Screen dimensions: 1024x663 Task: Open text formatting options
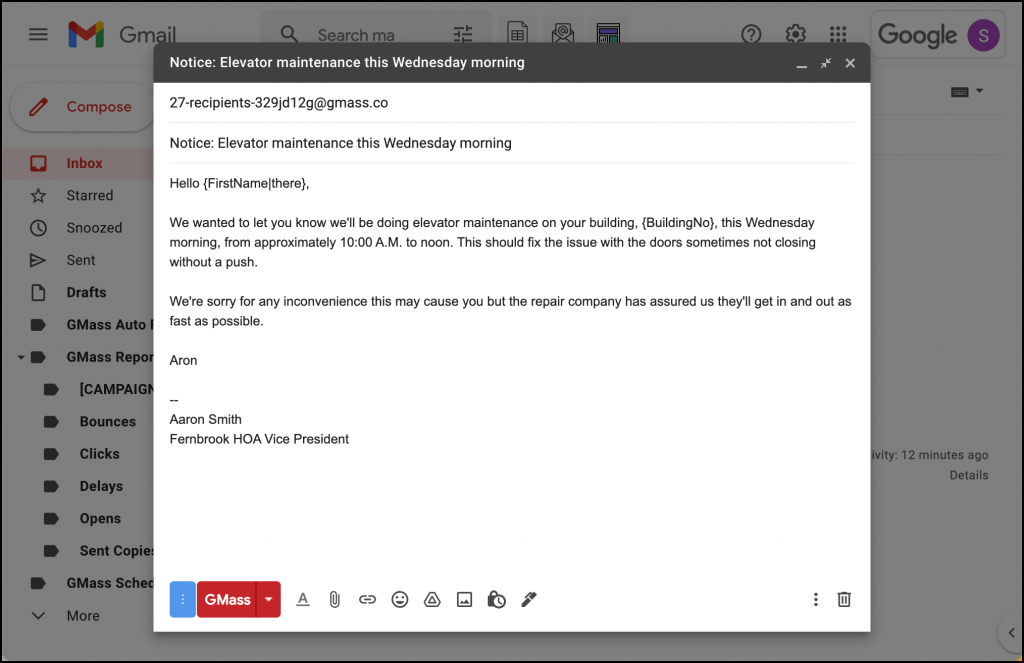[x=303, y=599]
